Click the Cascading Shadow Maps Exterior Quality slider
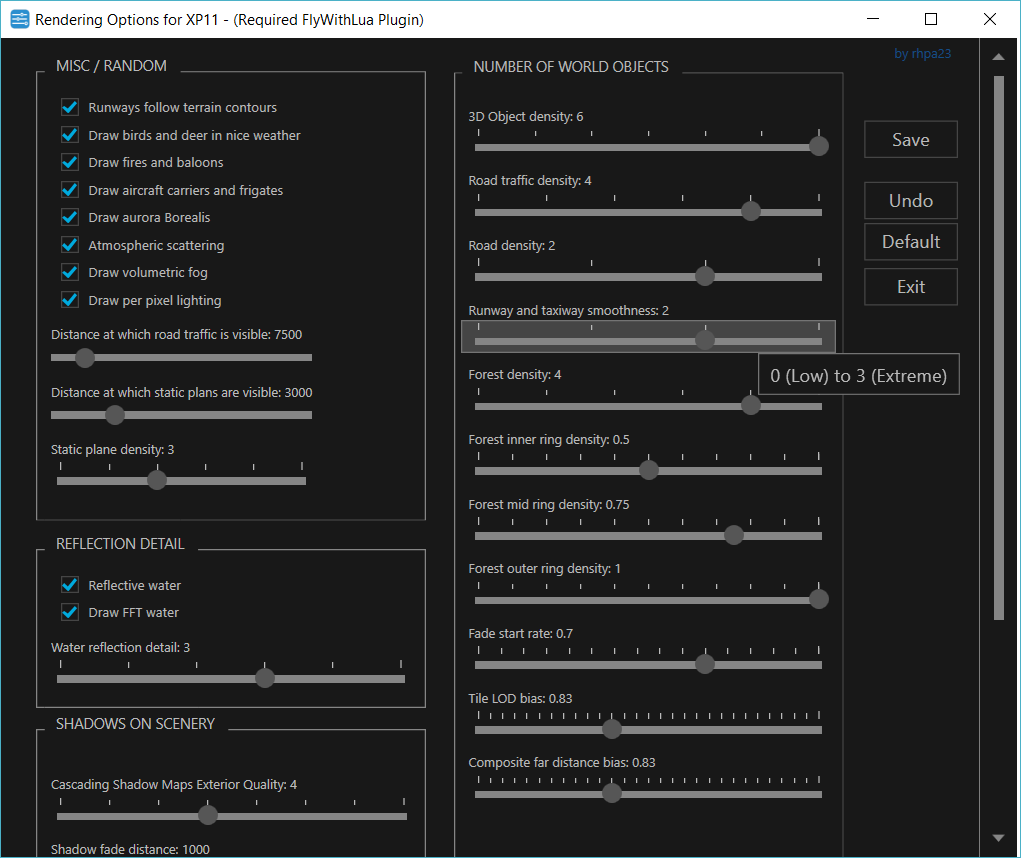Viewport: 1021px width, 858px height. click(x=231, y=810)
